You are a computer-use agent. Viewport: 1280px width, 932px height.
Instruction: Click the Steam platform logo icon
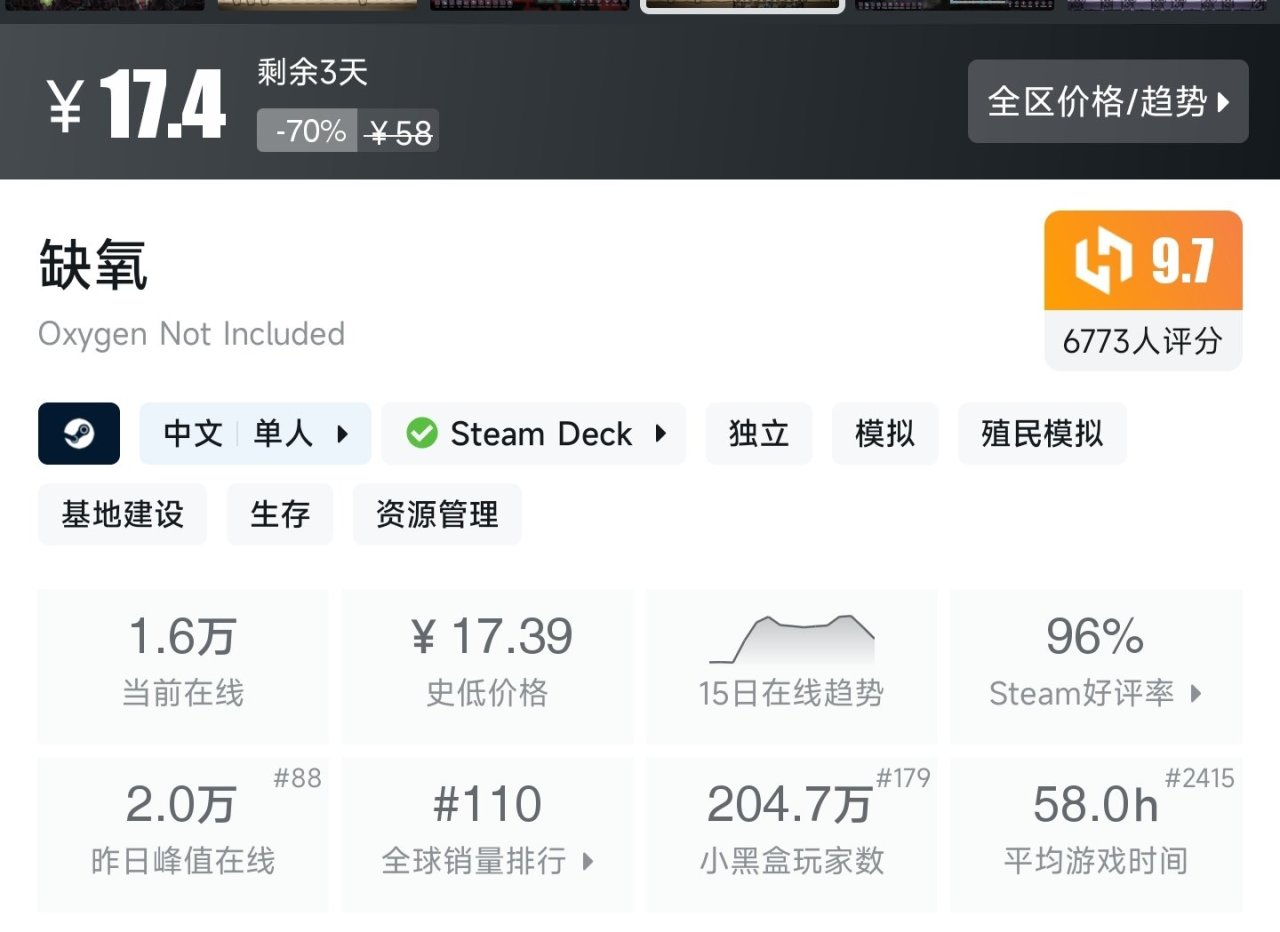(x=79, y=433)
